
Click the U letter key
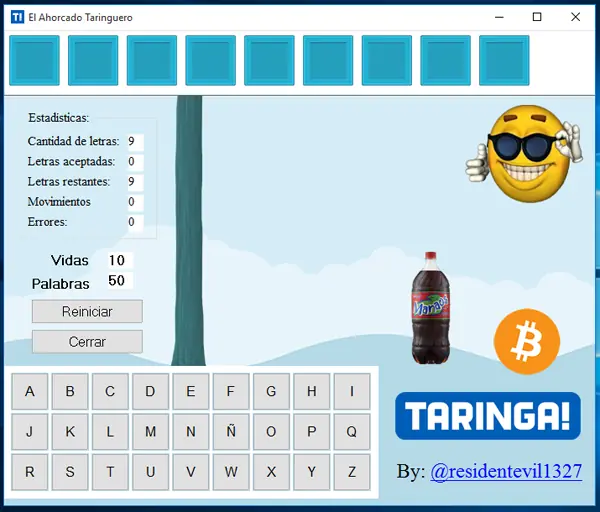click(150, 472)
